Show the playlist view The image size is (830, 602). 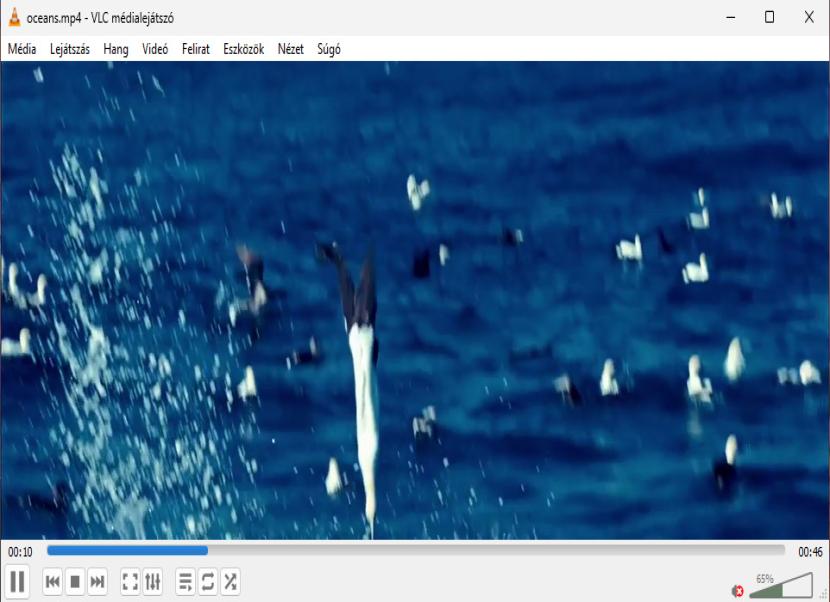tap(185, 582)
